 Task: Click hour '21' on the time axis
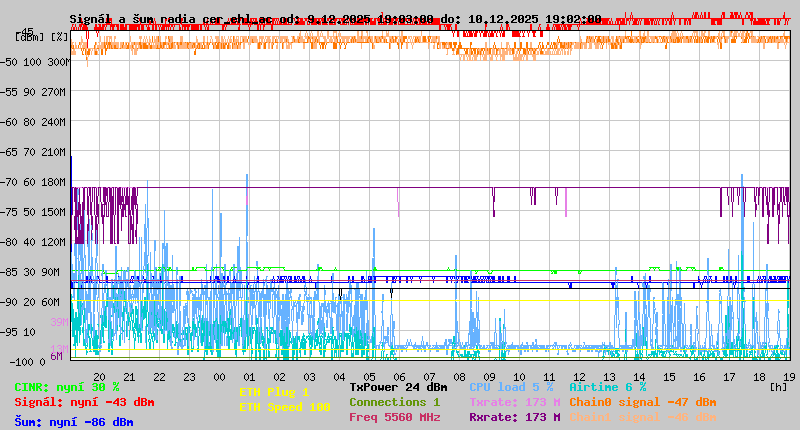point(130,377)
